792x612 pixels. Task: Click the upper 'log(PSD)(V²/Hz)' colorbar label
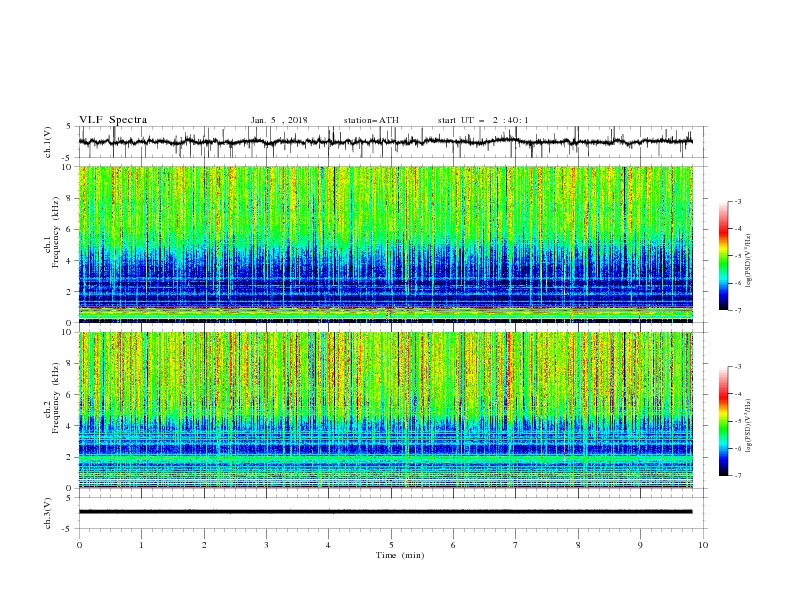point(749,261)
